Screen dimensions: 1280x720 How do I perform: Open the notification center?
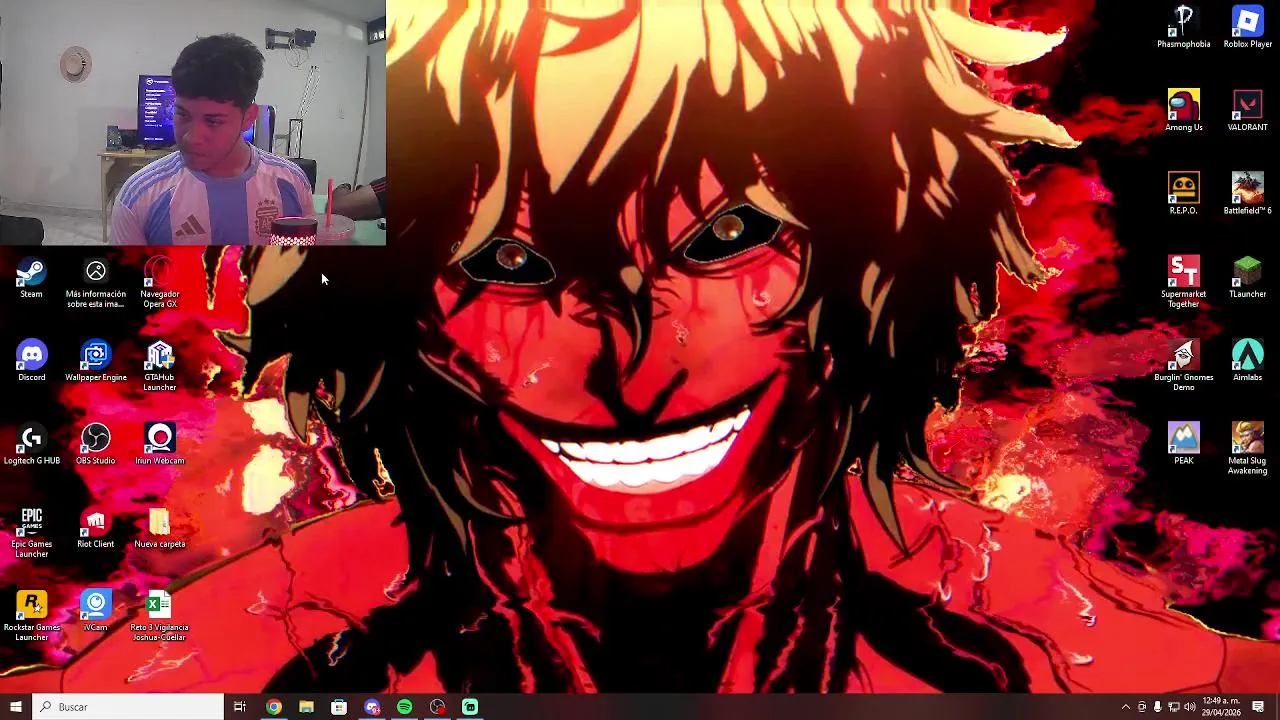pos(1258,707)
